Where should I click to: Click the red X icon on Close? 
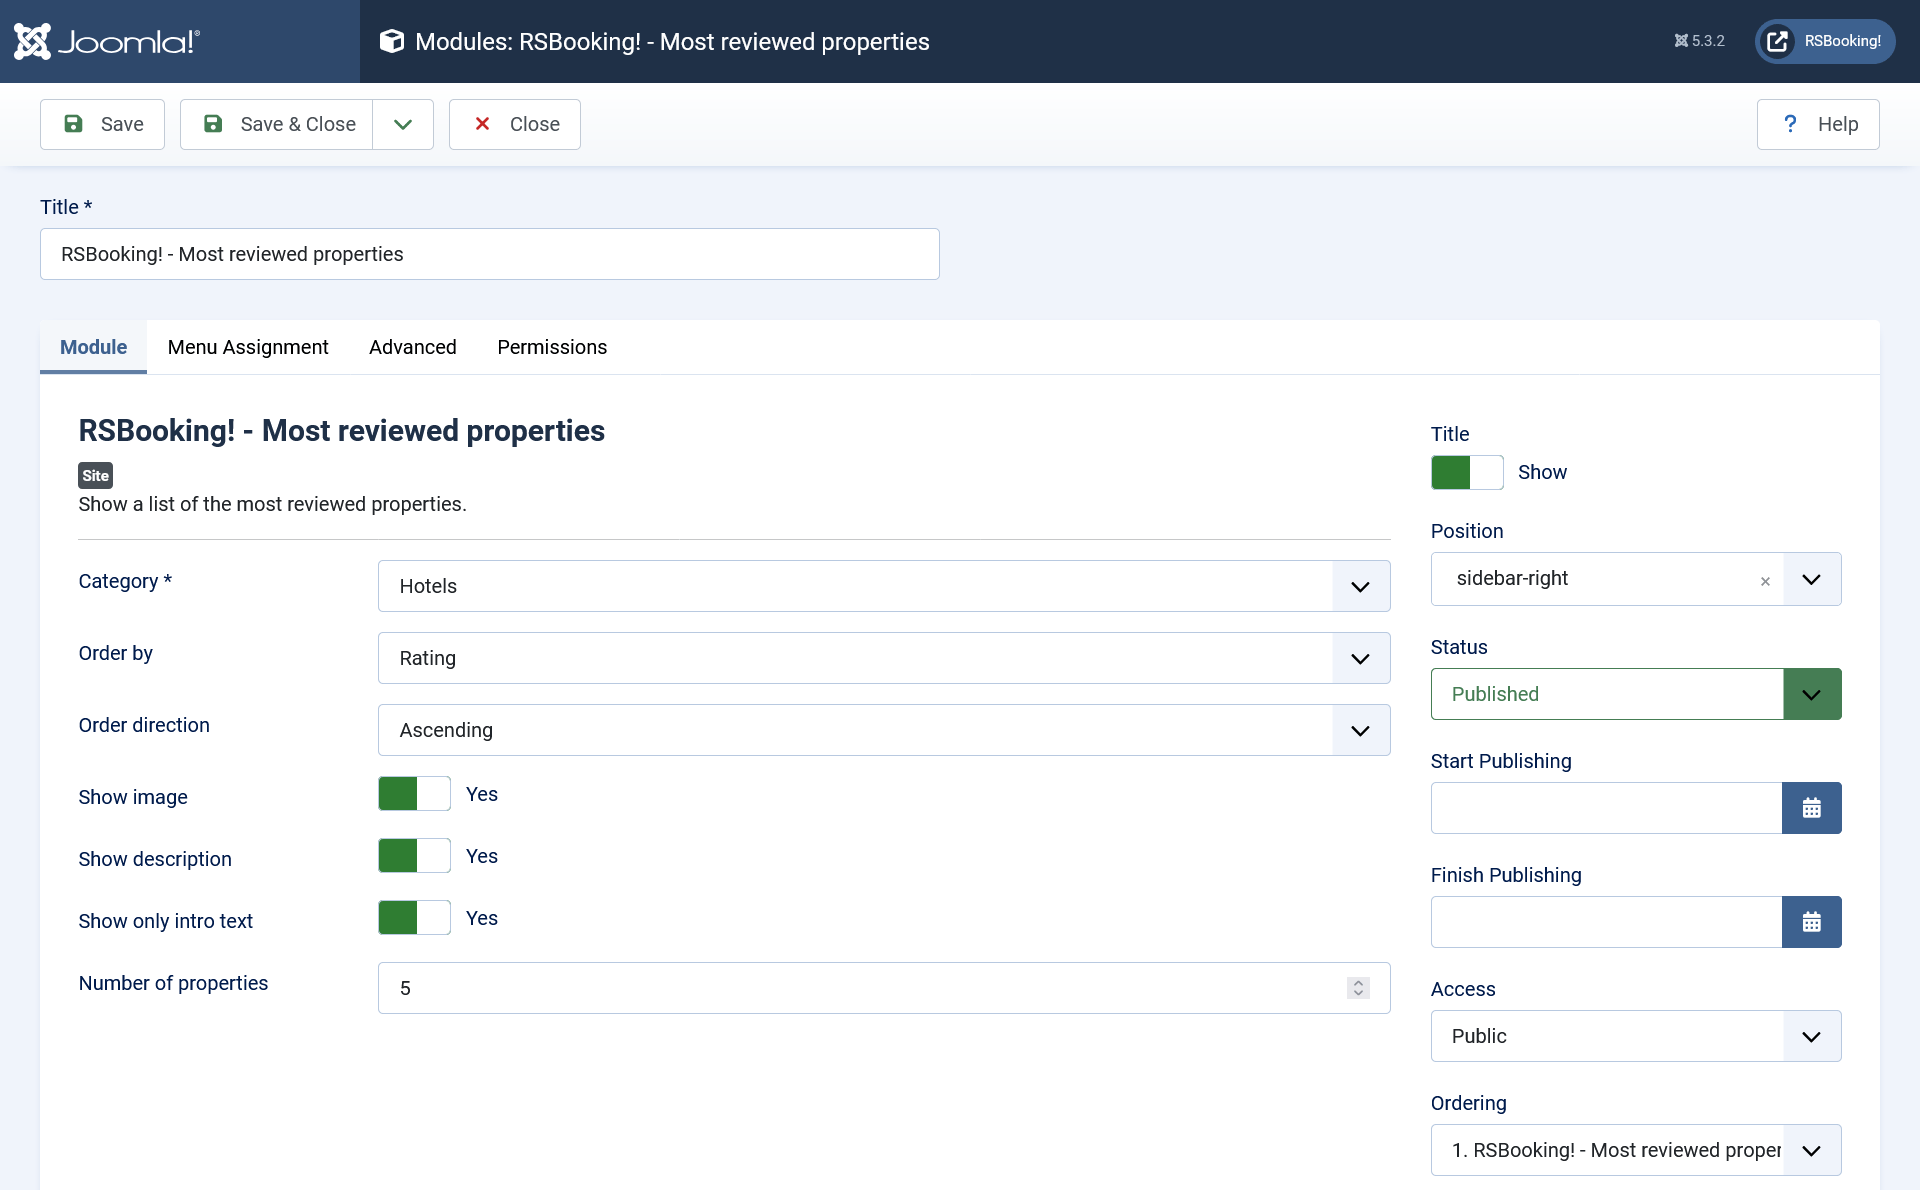482,123
